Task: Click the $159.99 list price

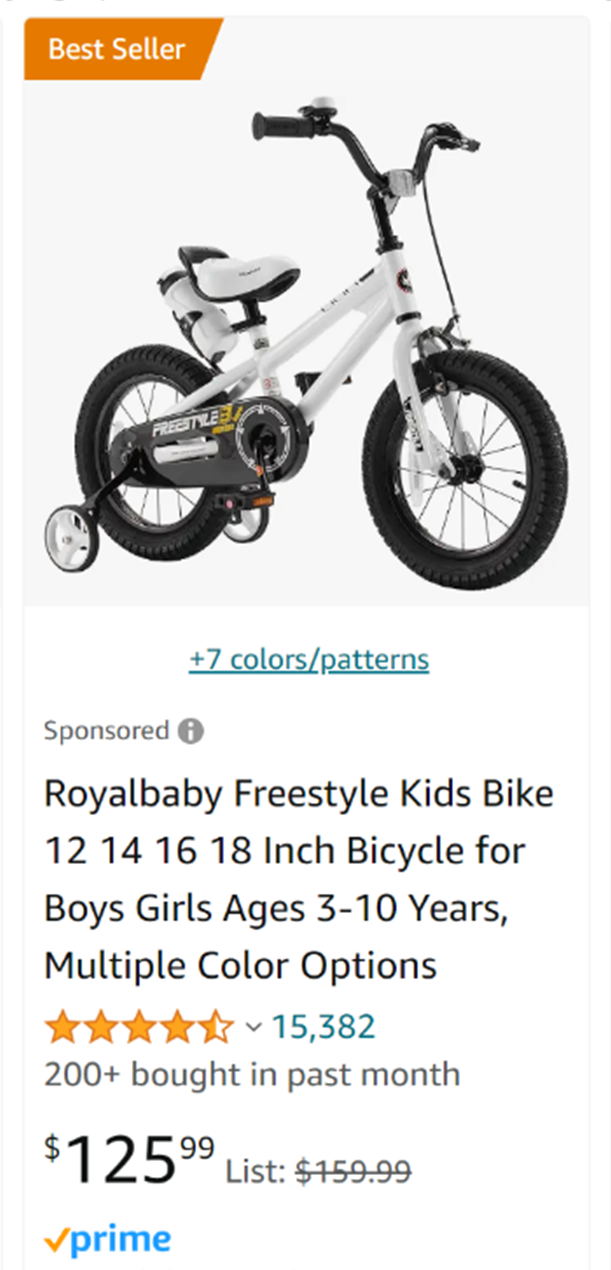Action: [x=354, y=1171]
